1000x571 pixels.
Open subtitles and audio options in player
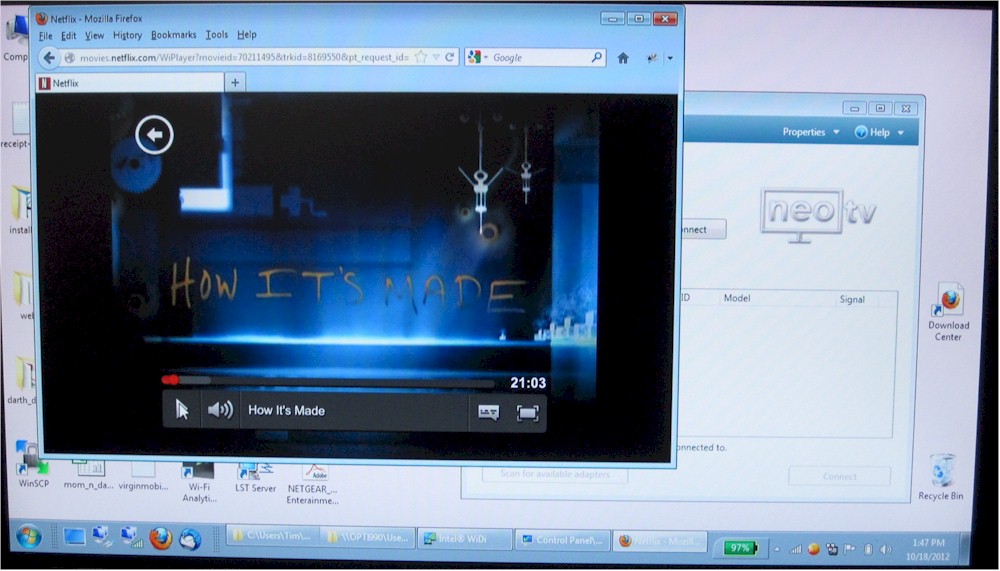pos(489,413)
